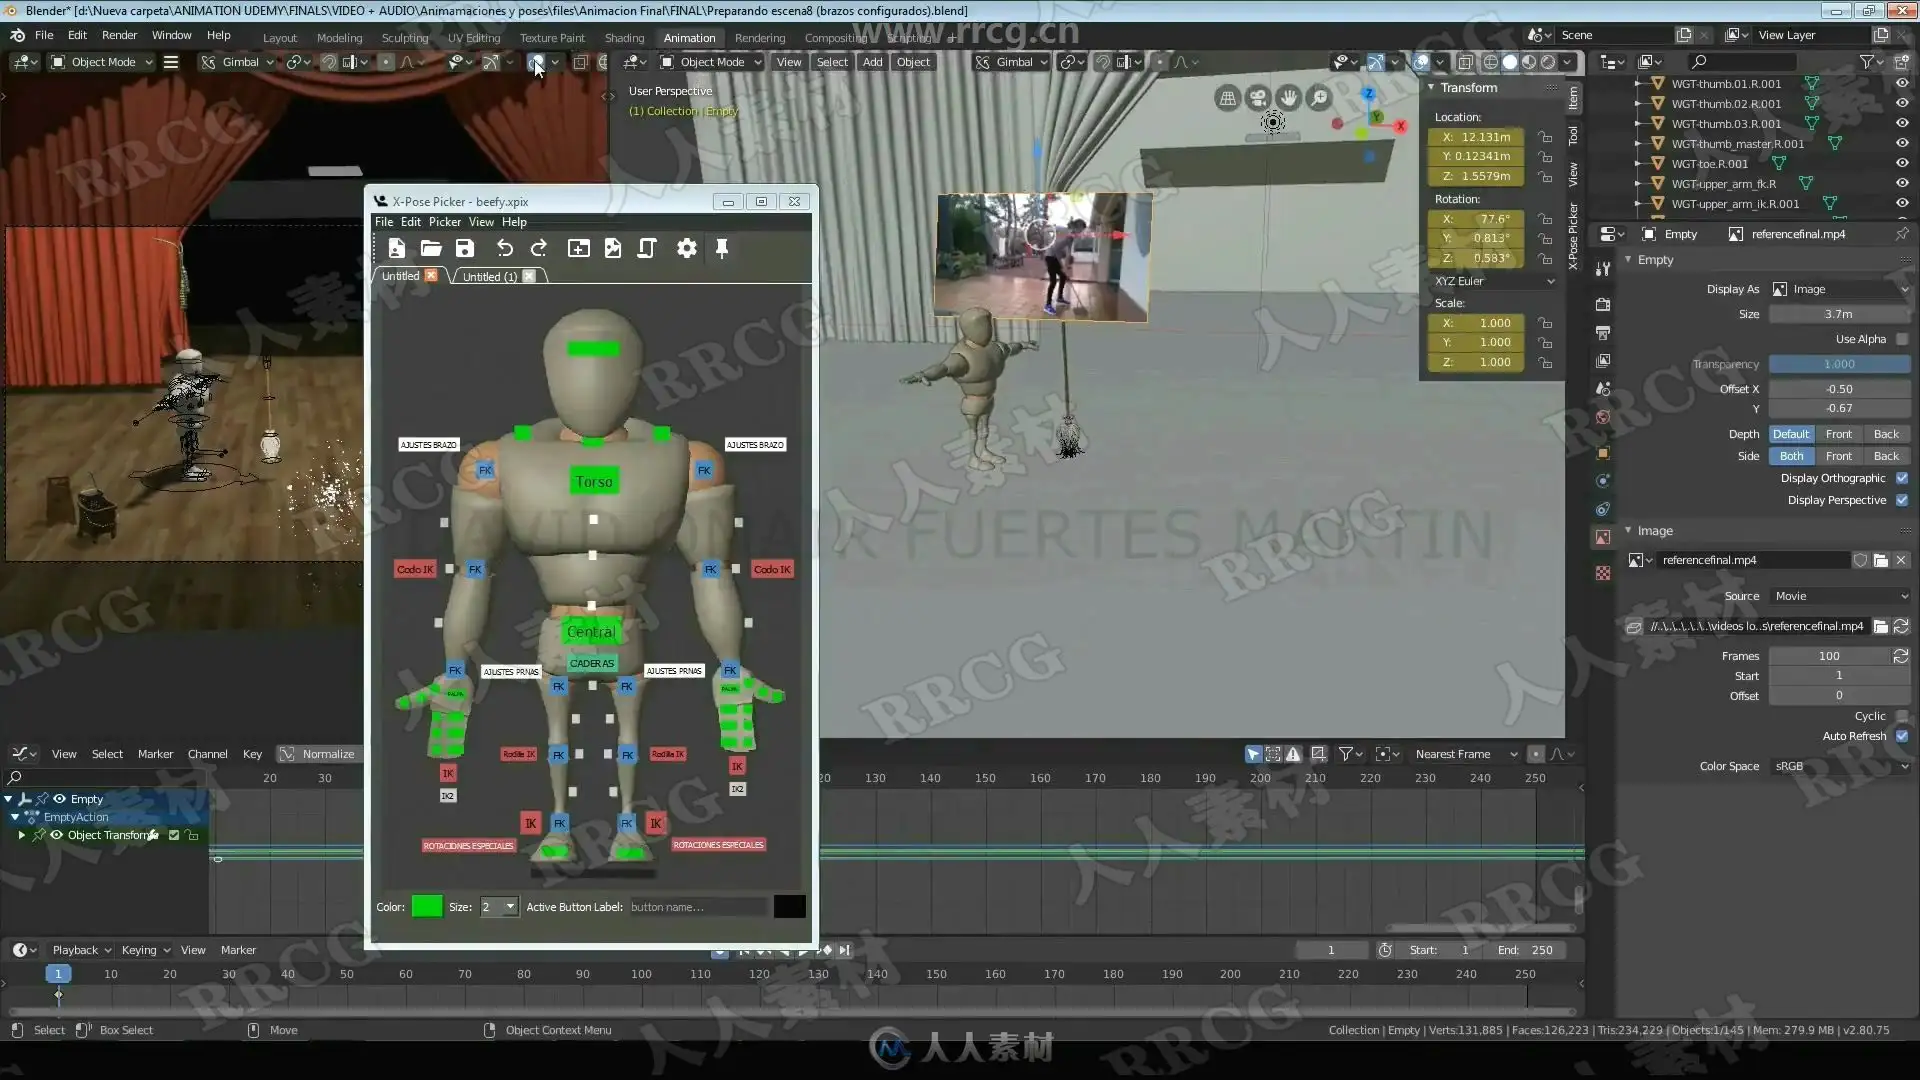This screenshot has height=1080, width=1920.
Task: Click the green Color swatch
Action: [427, 907]
